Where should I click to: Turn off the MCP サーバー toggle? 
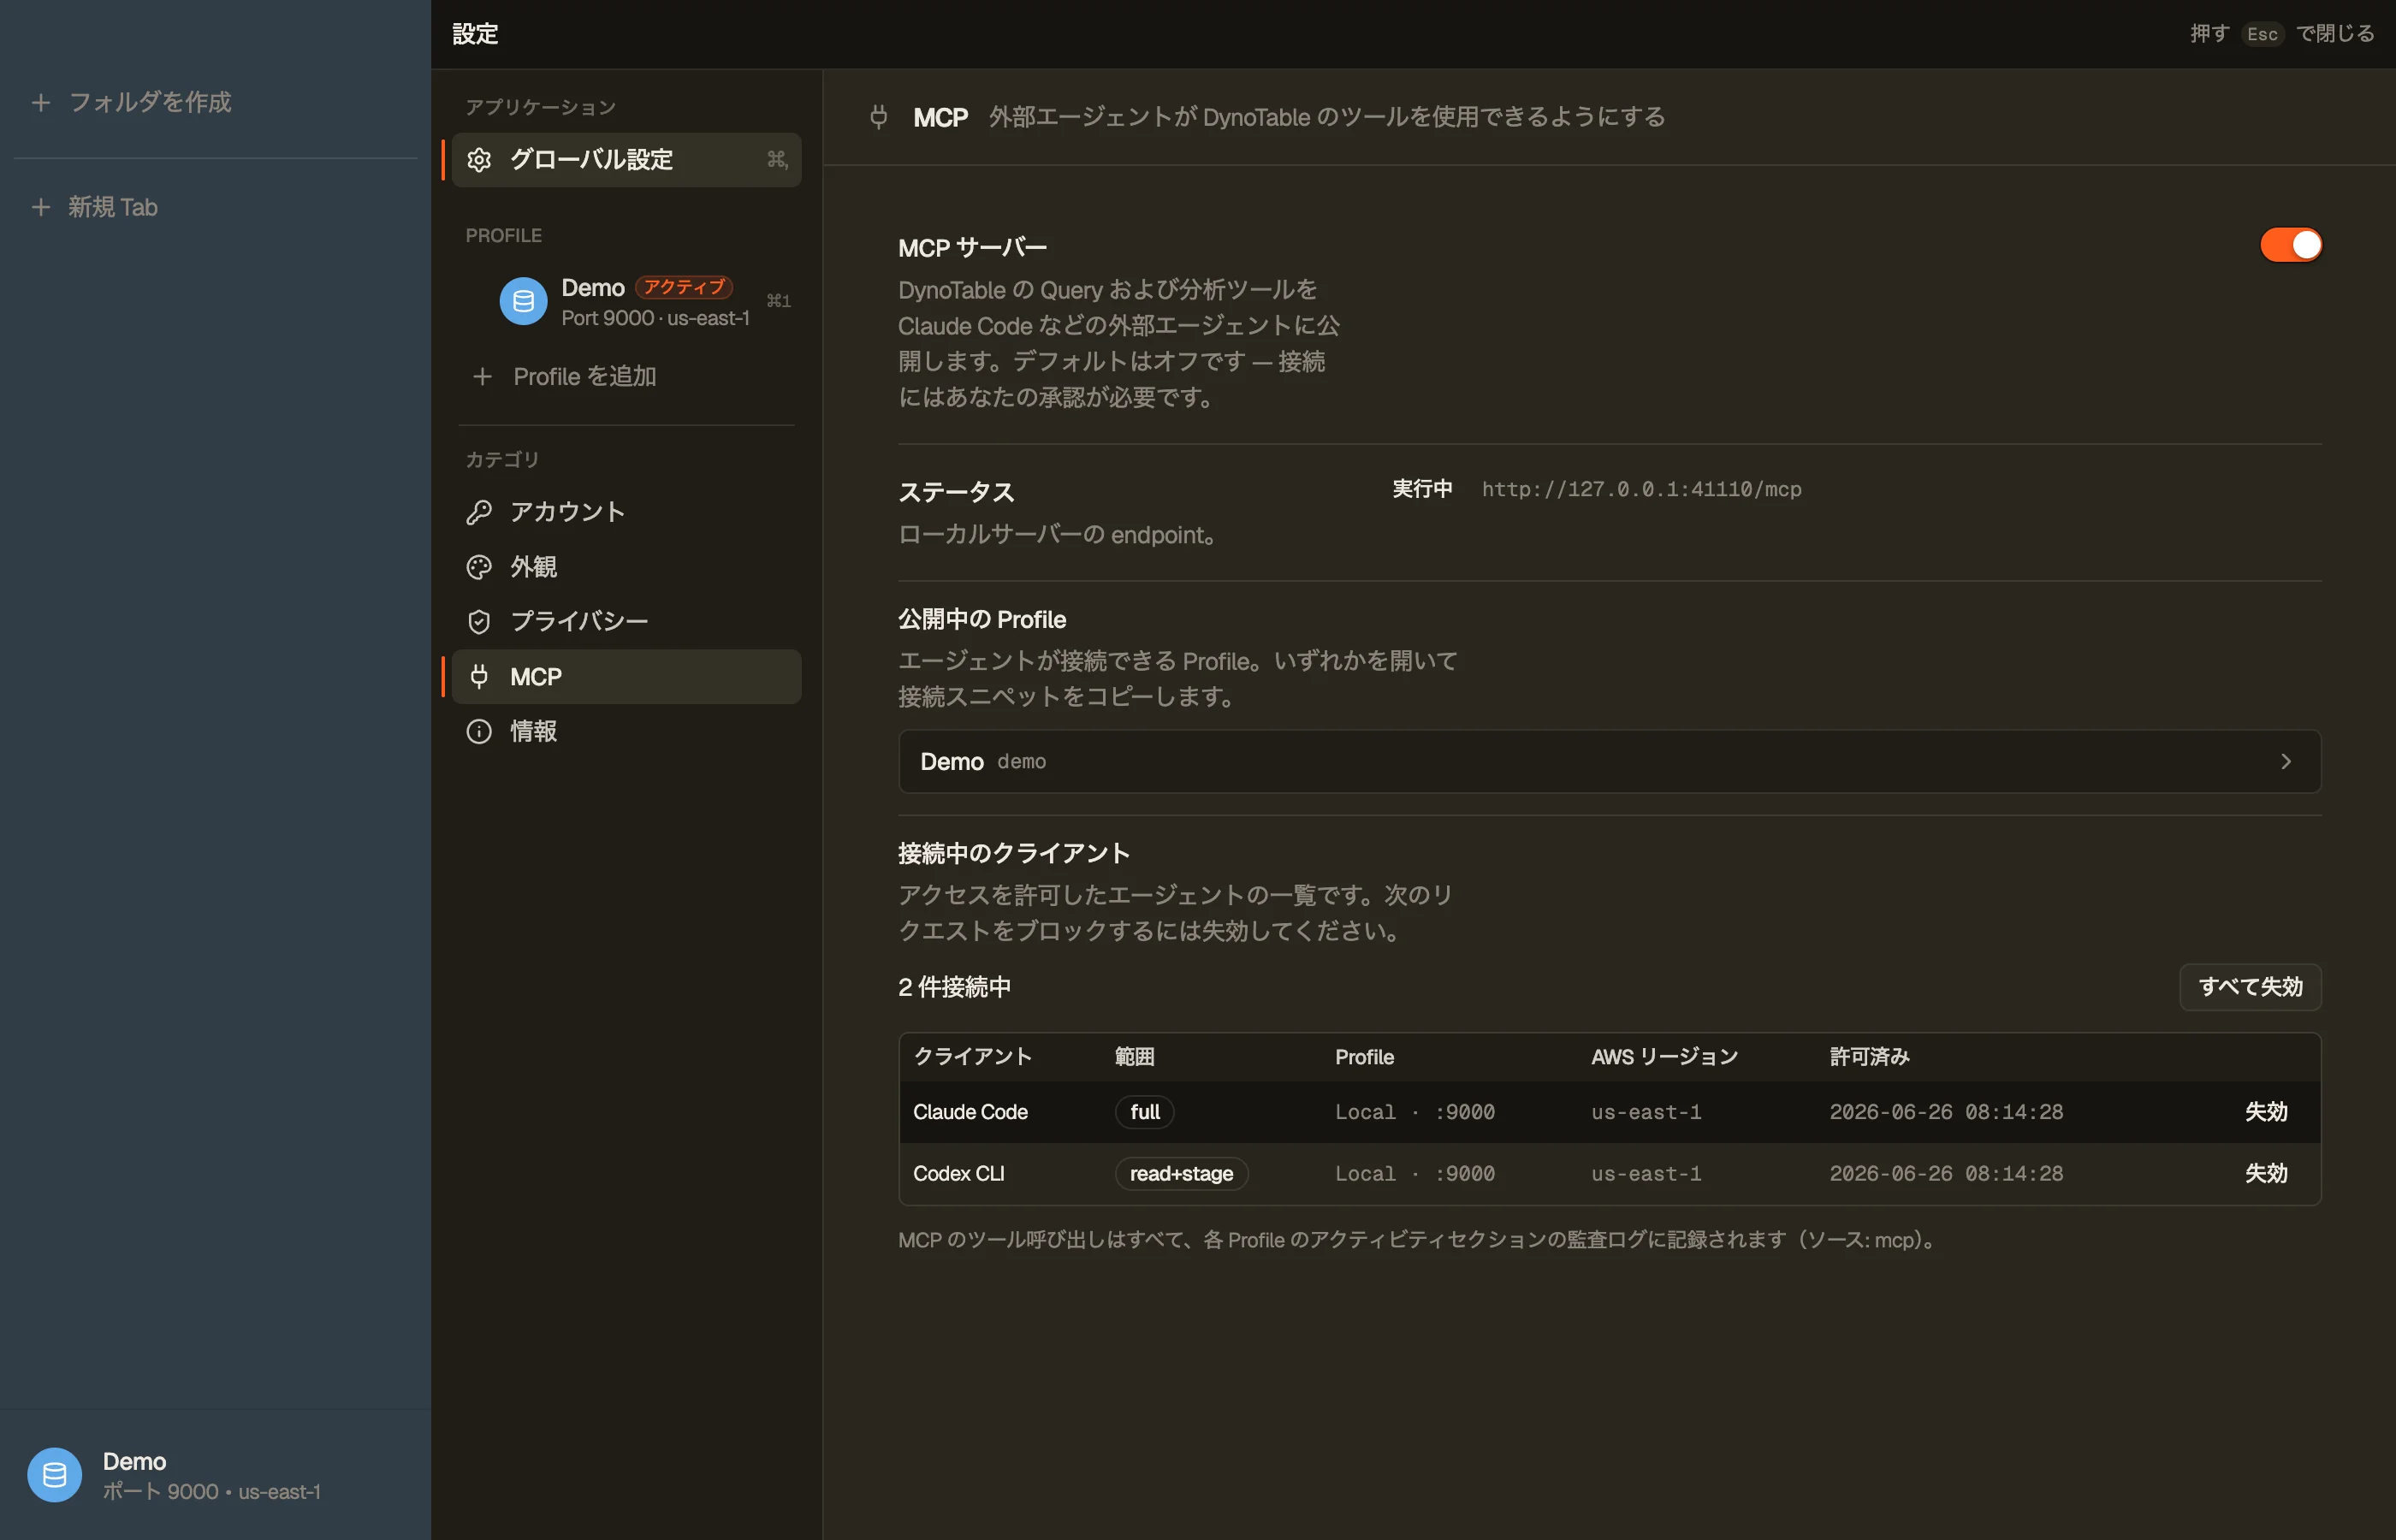[x=2290, y=245]
